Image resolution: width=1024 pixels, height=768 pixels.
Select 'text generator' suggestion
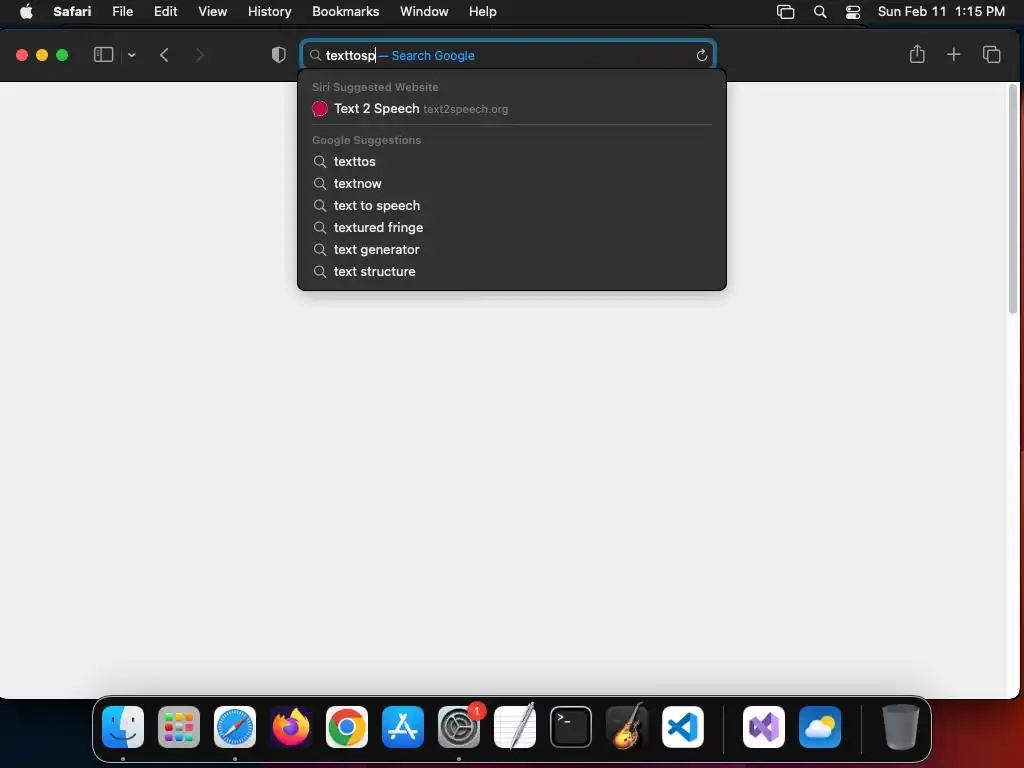click(511, 249)
